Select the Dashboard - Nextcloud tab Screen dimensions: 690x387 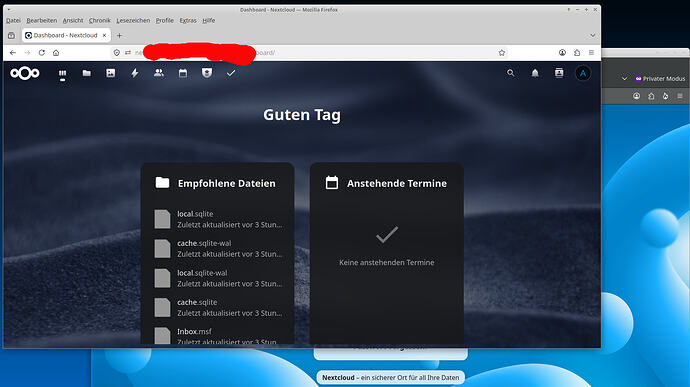pos(66,35)
